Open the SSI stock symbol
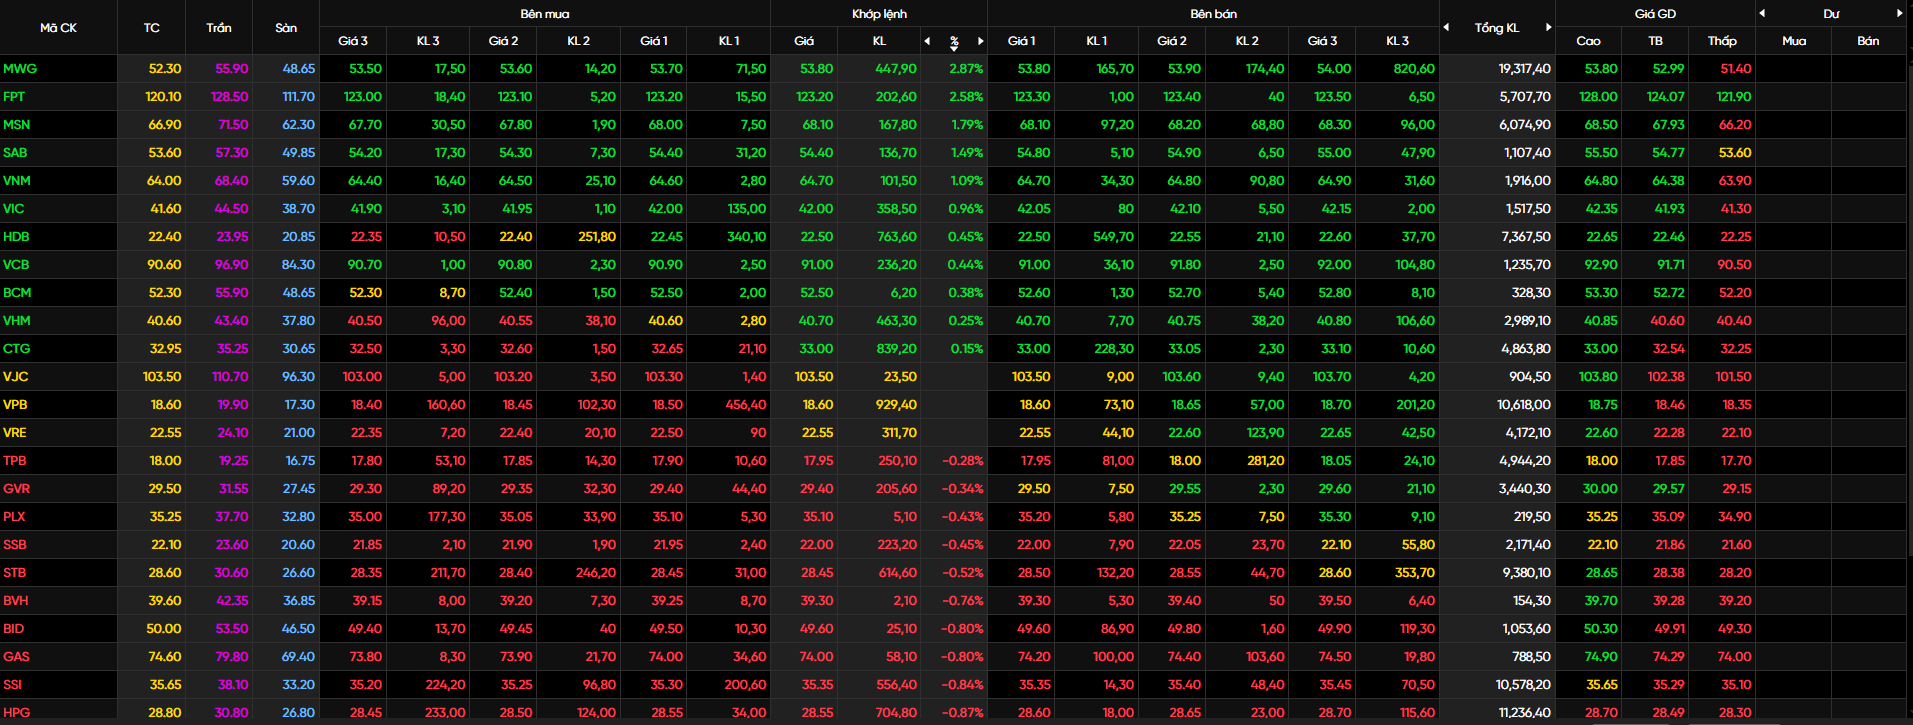The image size is (1913, 725). point(12,685)
